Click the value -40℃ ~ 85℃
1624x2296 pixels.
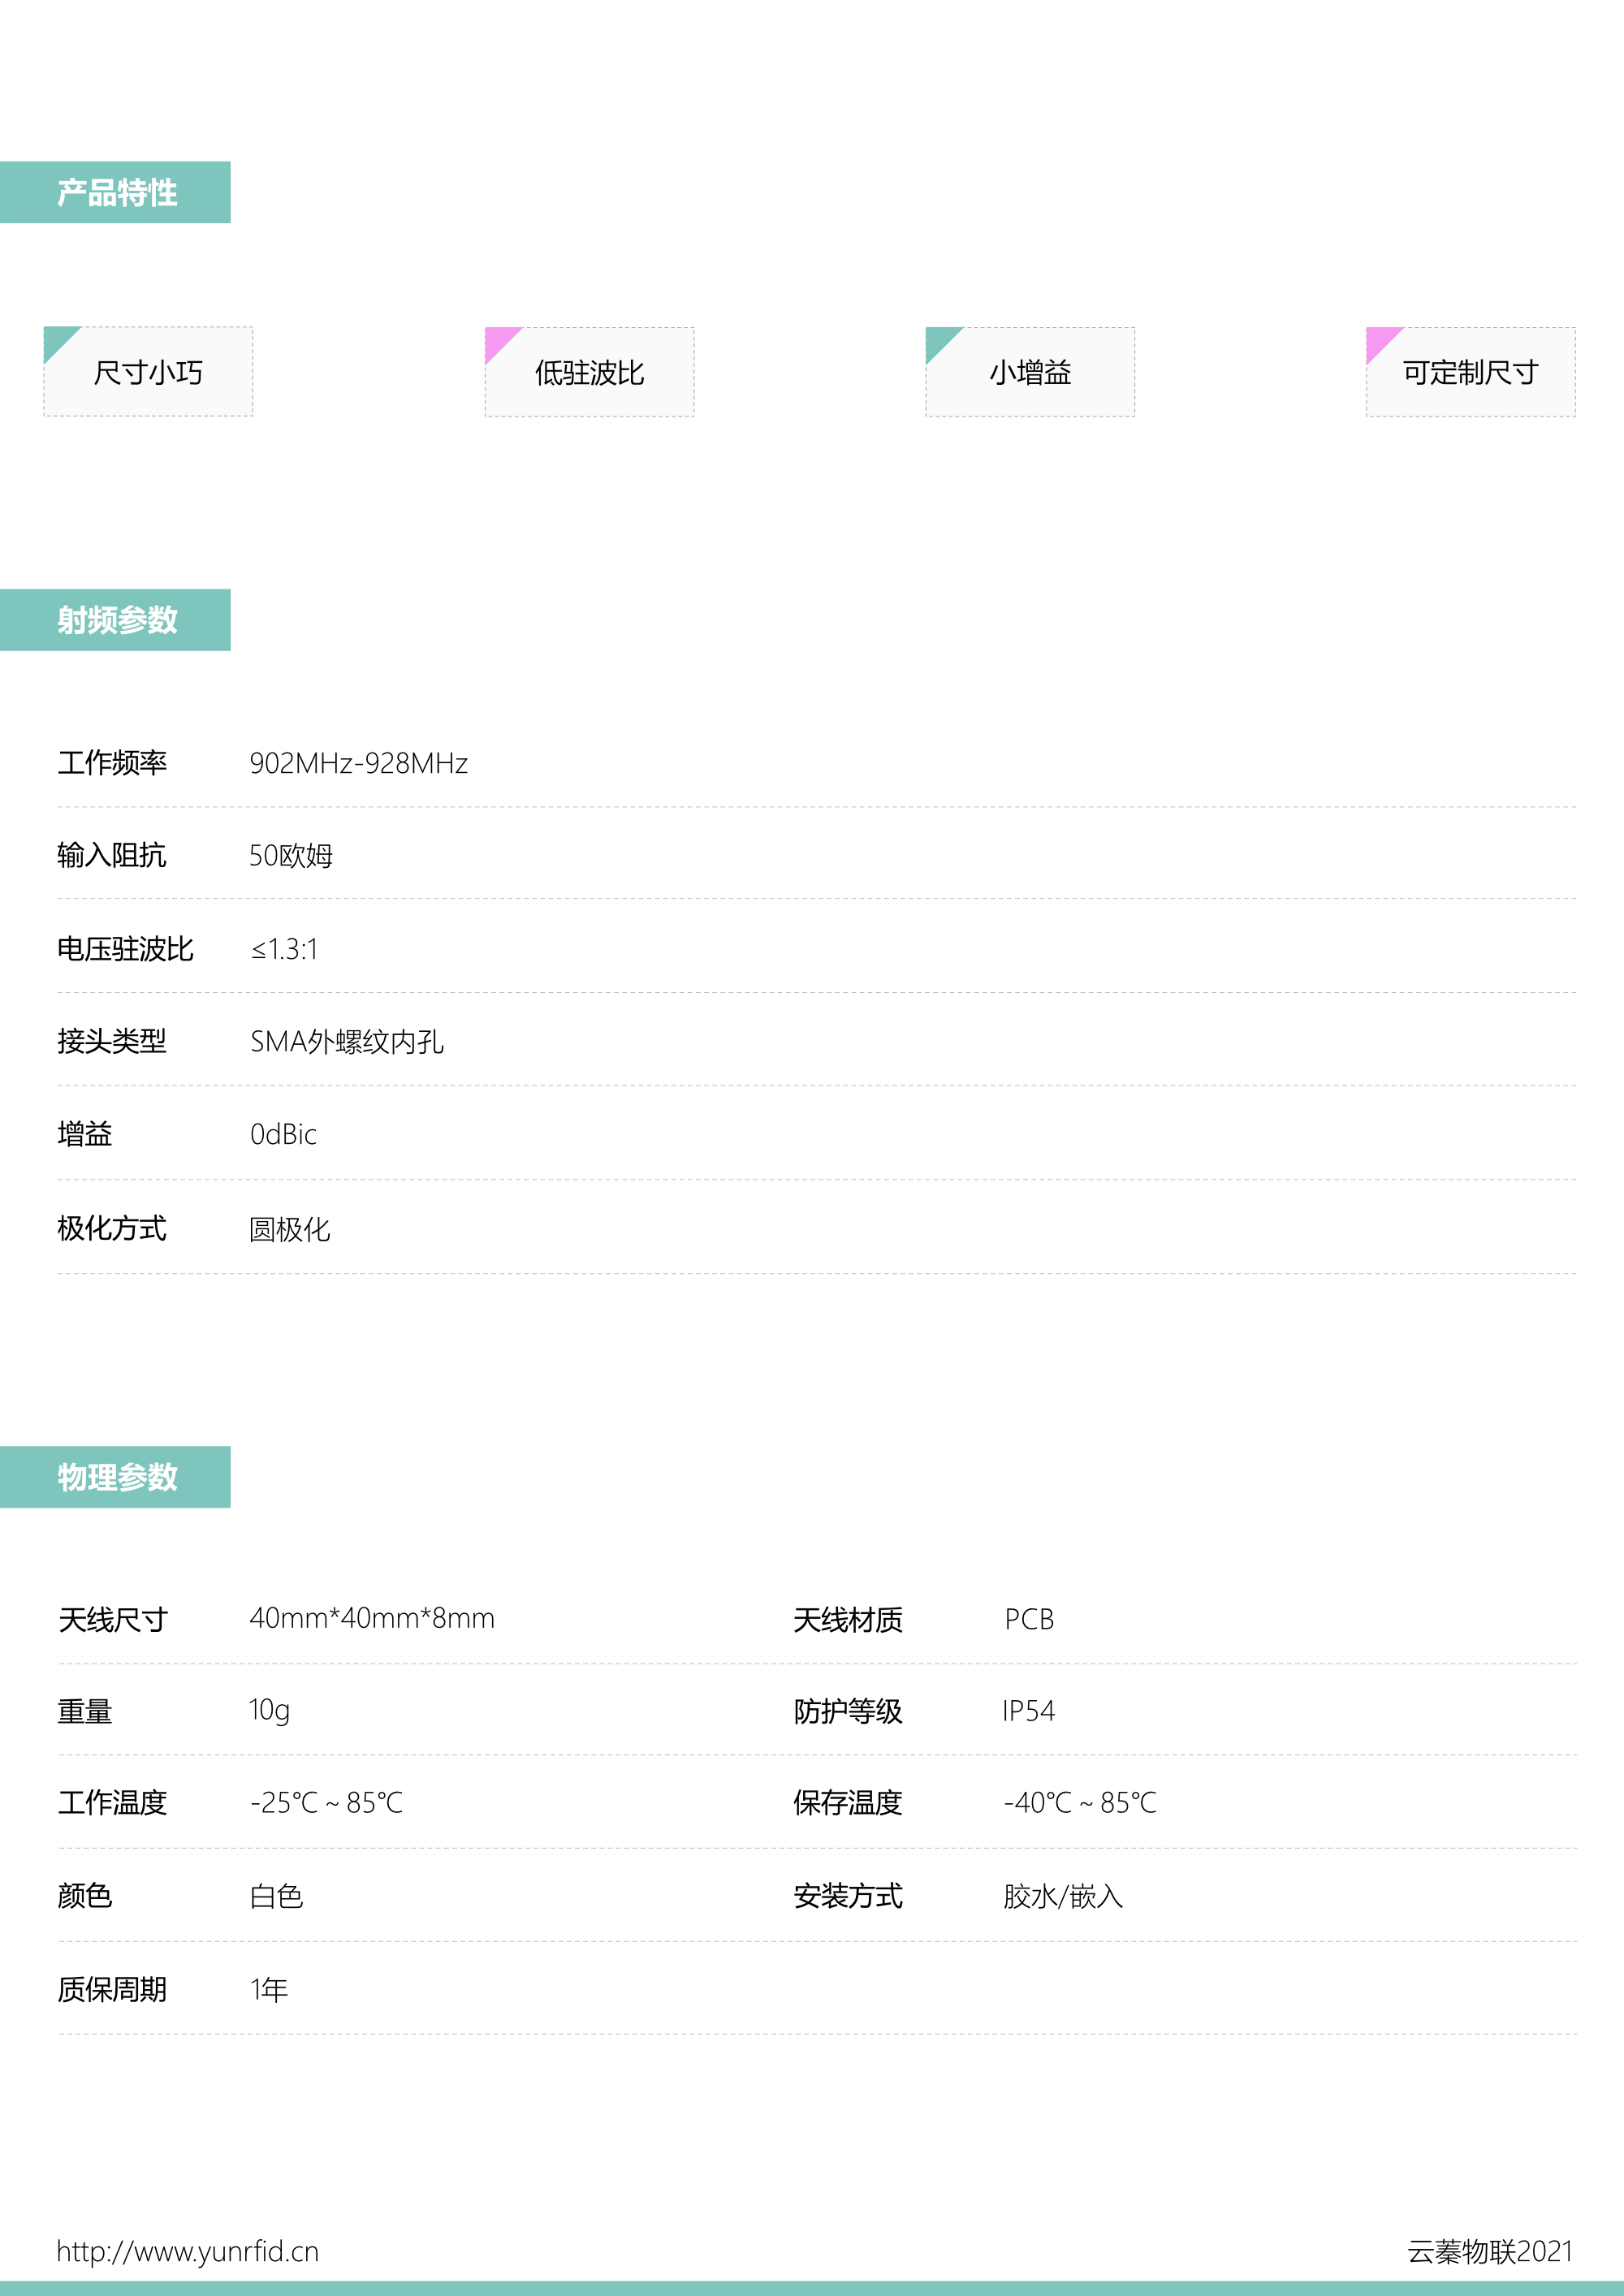tap(1080, 1802)
